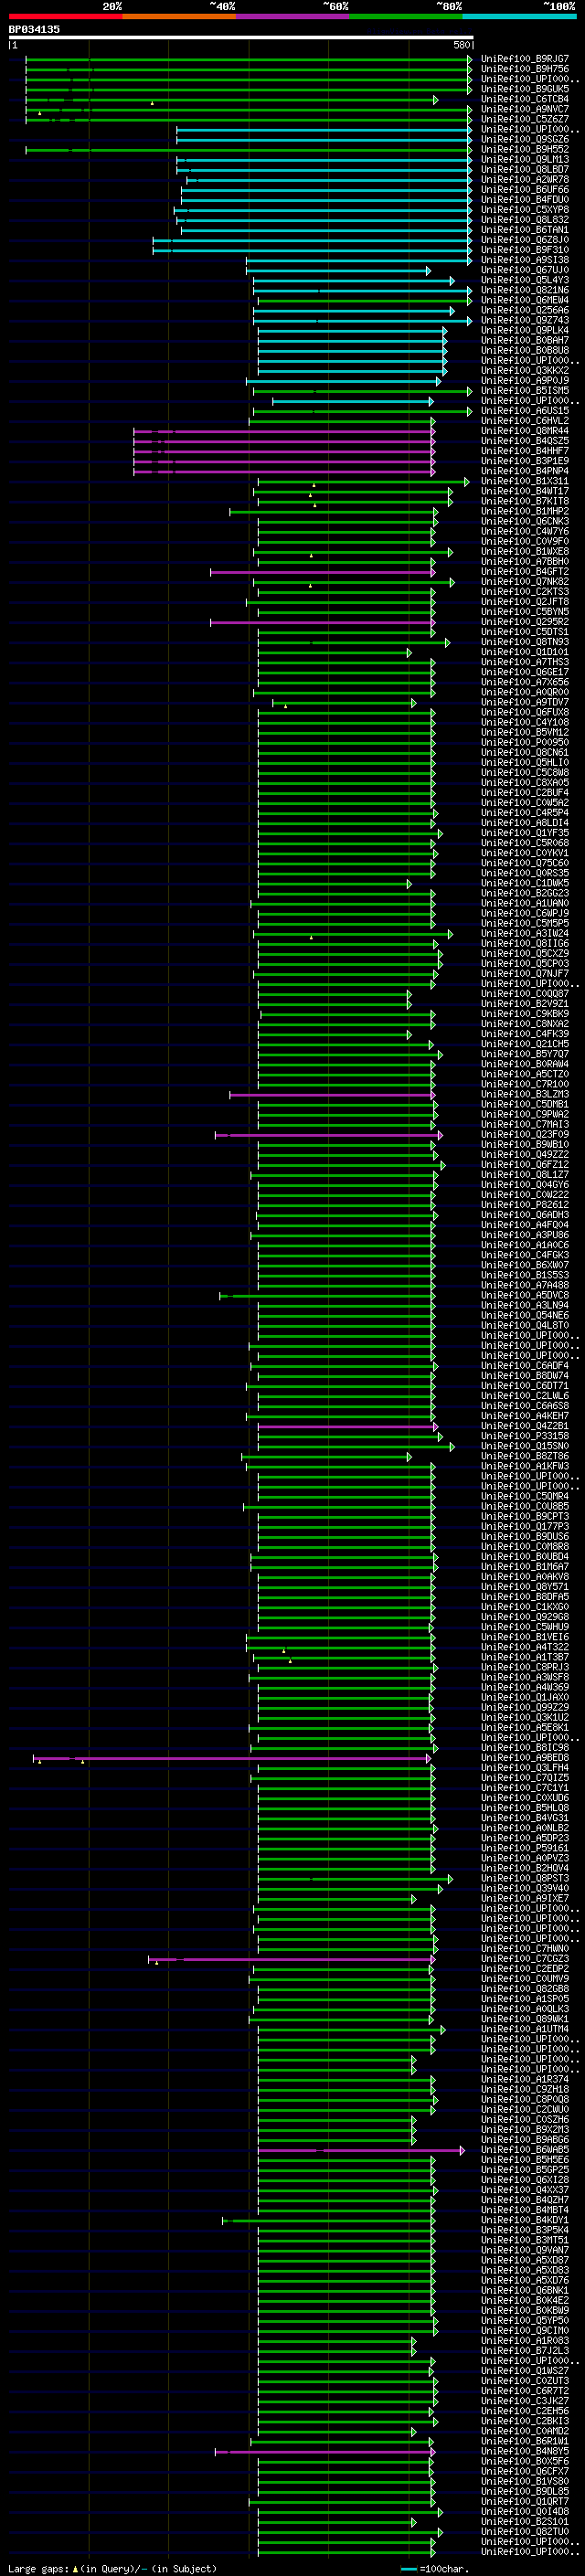
Task: Select hit label UniRef100_A1R374
Action: (525, 2079)
